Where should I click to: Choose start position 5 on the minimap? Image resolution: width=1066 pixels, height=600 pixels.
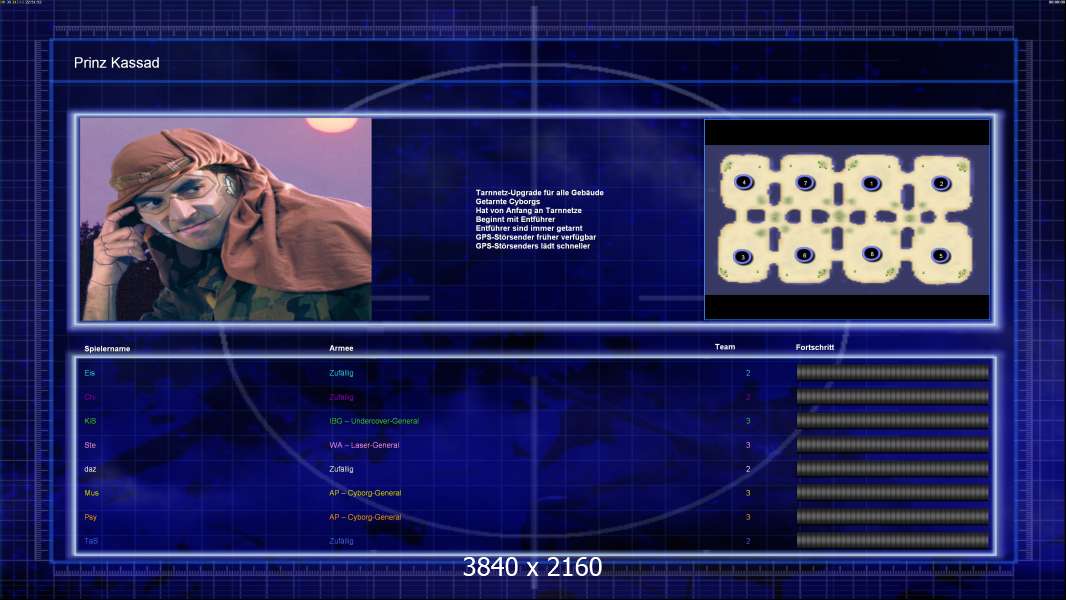click(941, 255)
